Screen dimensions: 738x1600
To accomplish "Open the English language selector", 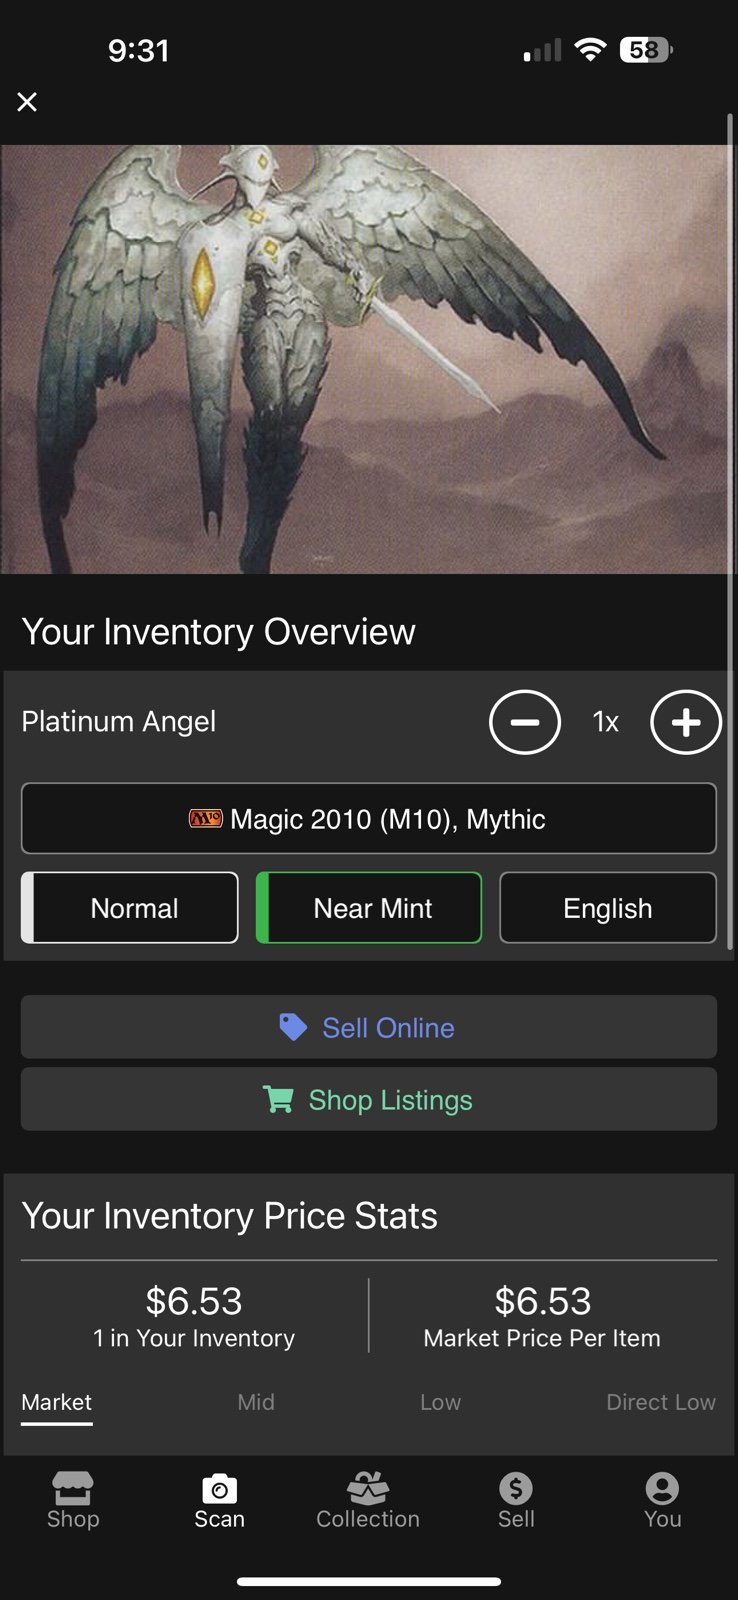I will [608, 908].
